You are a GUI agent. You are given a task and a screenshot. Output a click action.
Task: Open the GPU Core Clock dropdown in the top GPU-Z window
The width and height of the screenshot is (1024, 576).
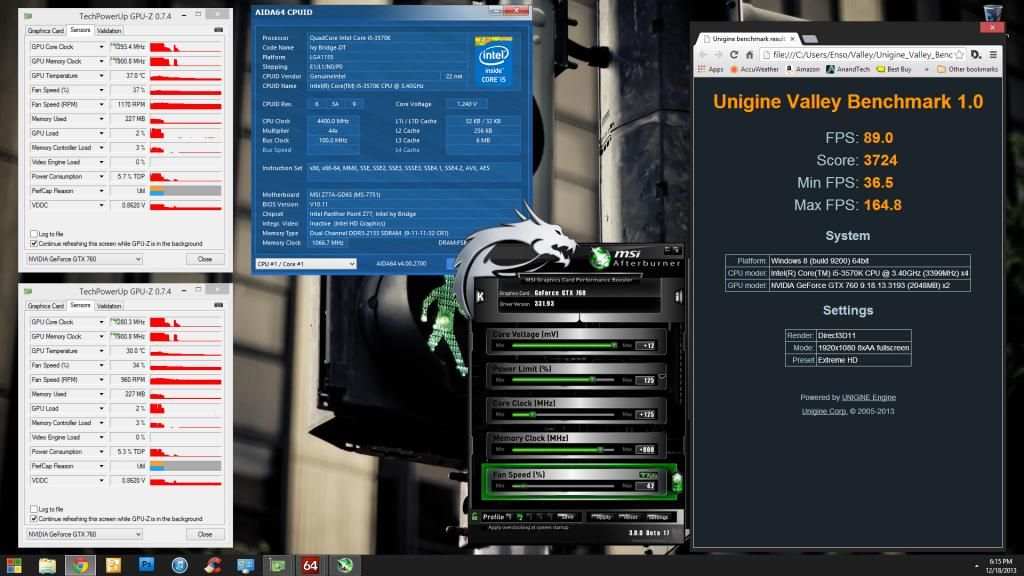[x=101, y=47]
